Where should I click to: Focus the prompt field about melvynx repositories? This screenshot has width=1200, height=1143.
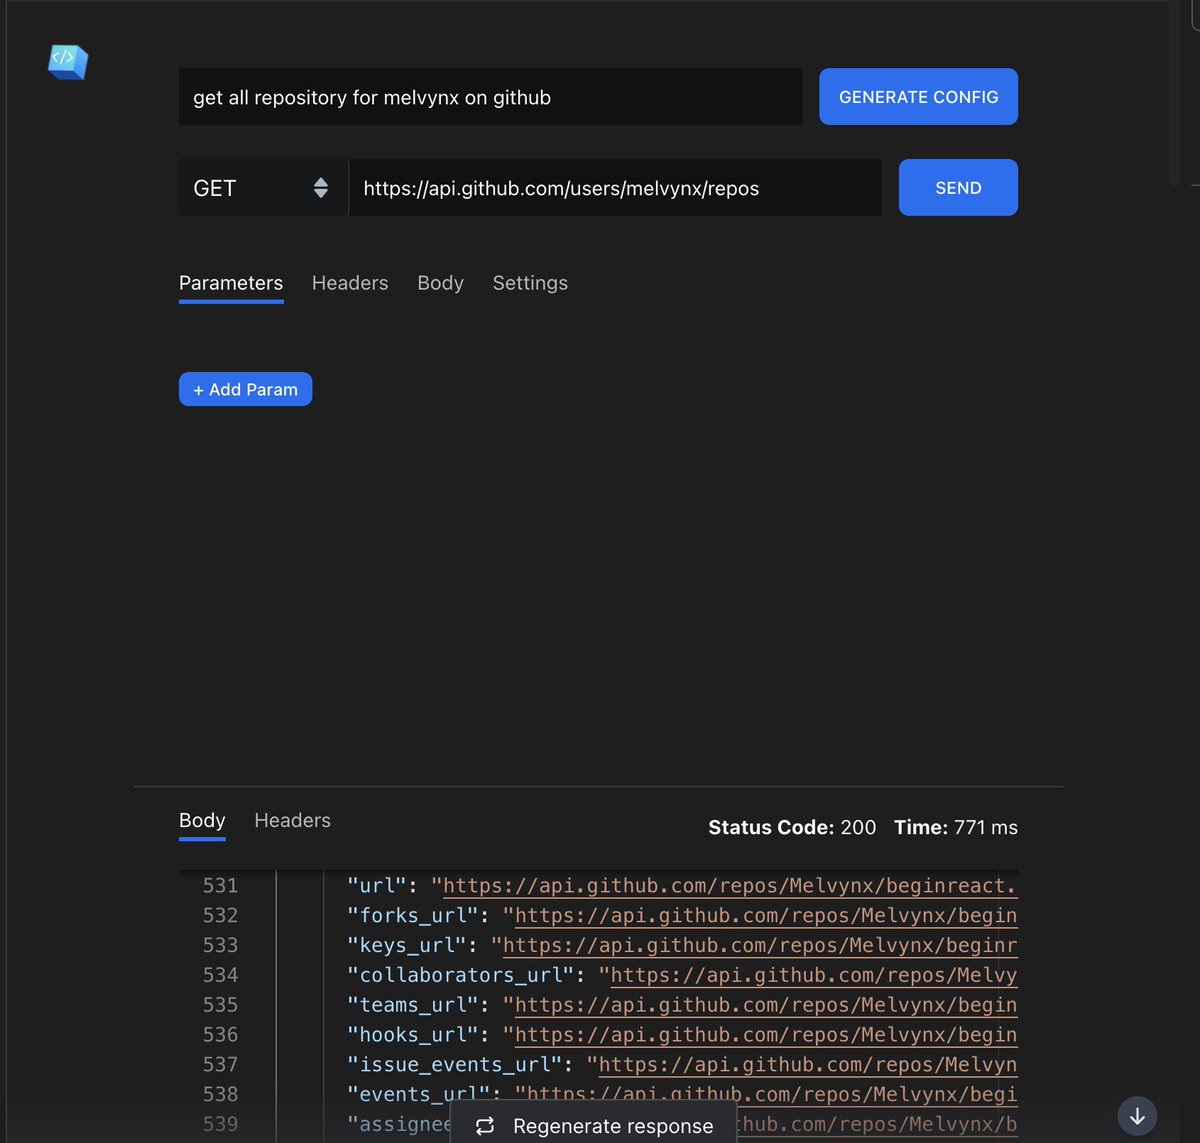(x=490, y=97)
